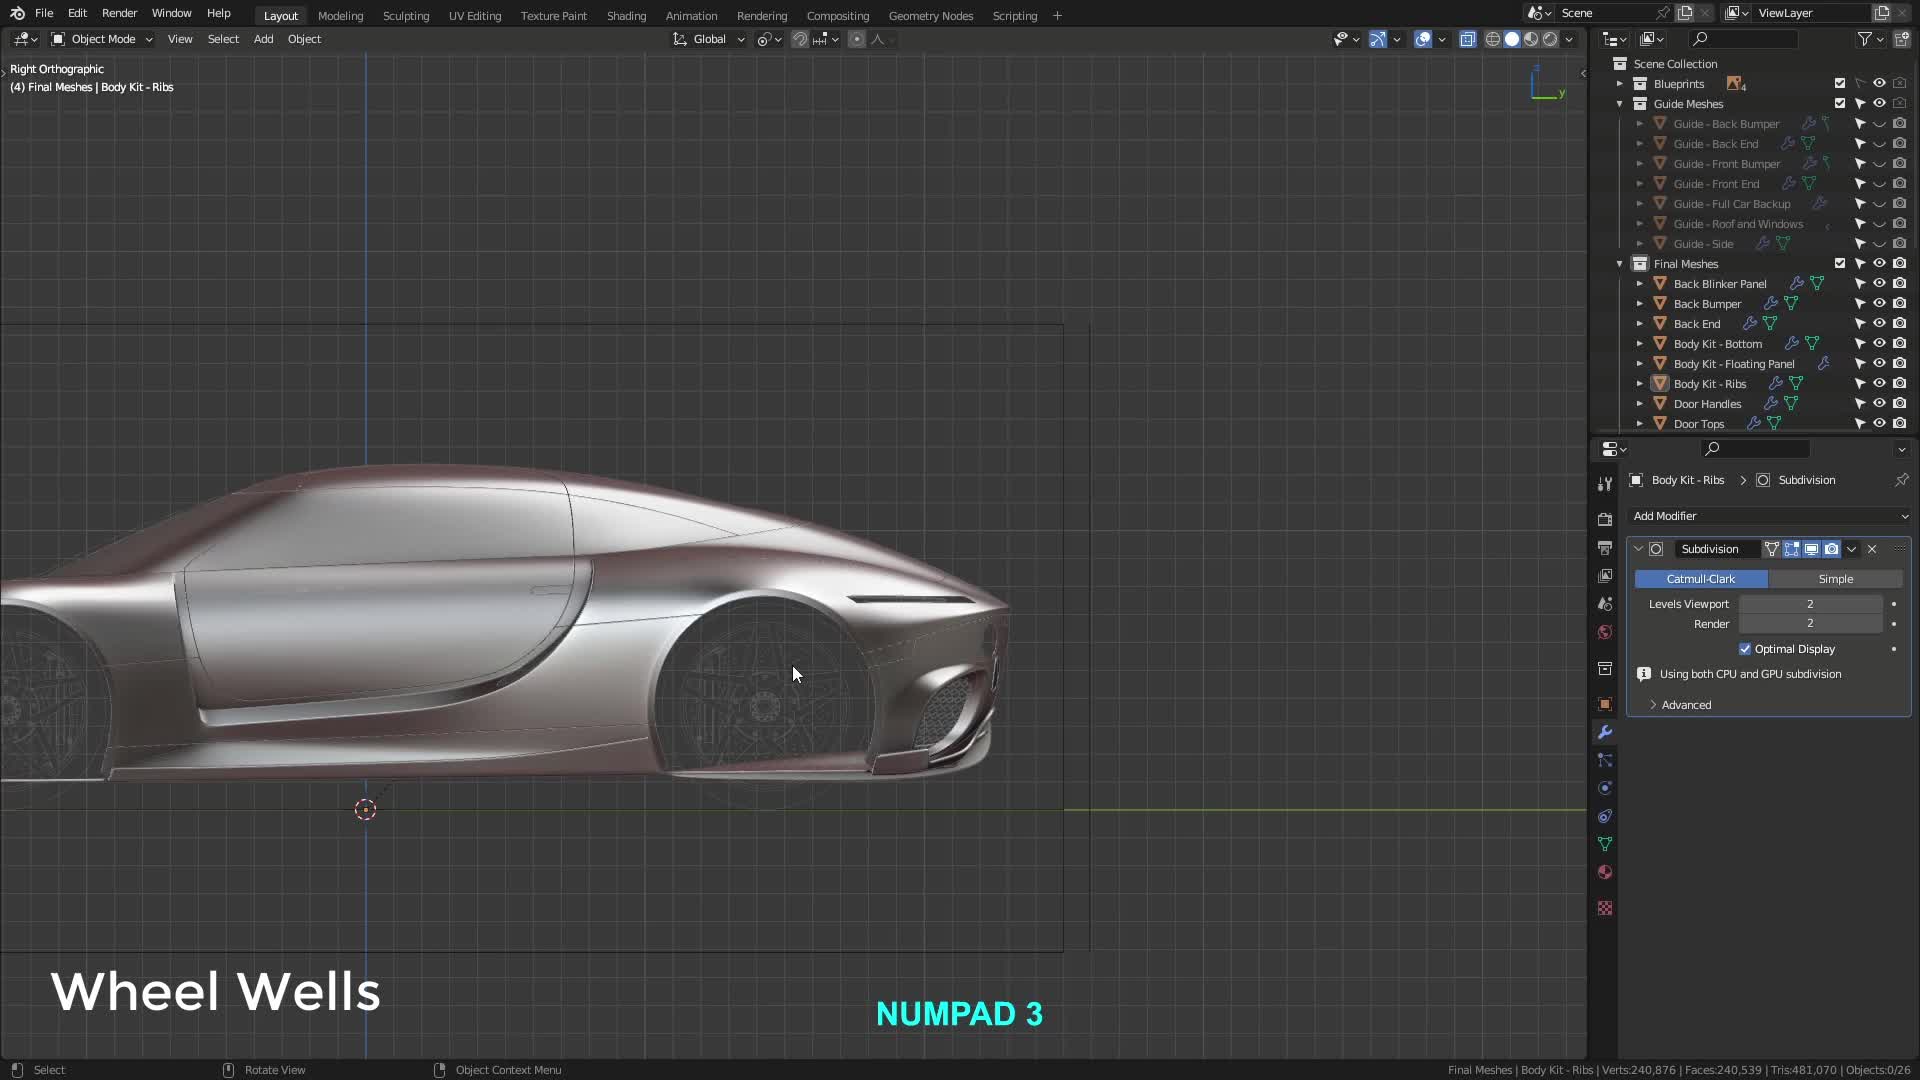
Task: Open the Object properties tab
Action: point(1605,704)
